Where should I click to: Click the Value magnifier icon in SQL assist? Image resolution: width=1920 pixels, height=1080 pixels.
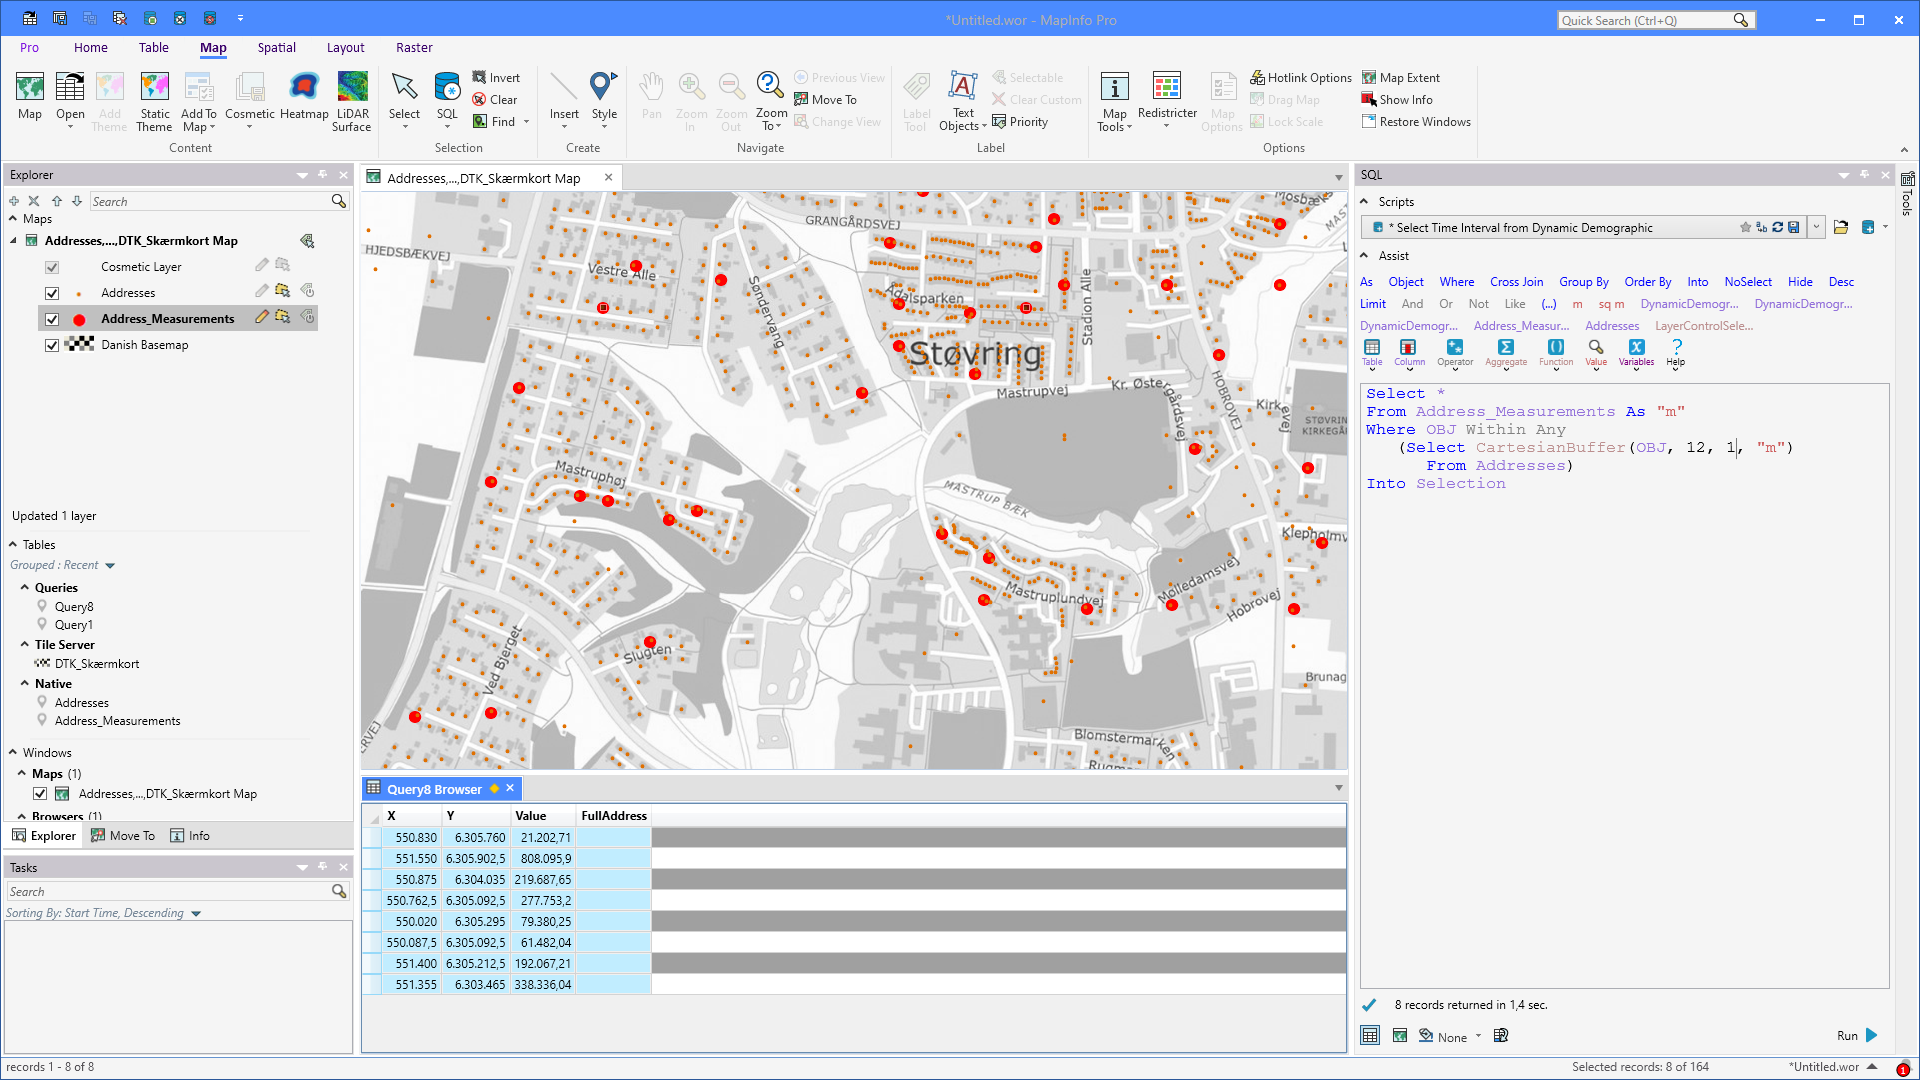tap(1596, 348)
